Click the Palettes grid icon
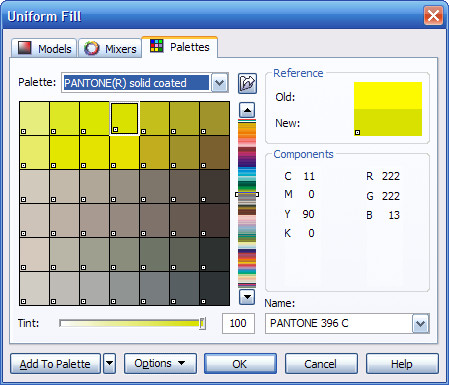449x385 pixels. click(x=156, y=46)
